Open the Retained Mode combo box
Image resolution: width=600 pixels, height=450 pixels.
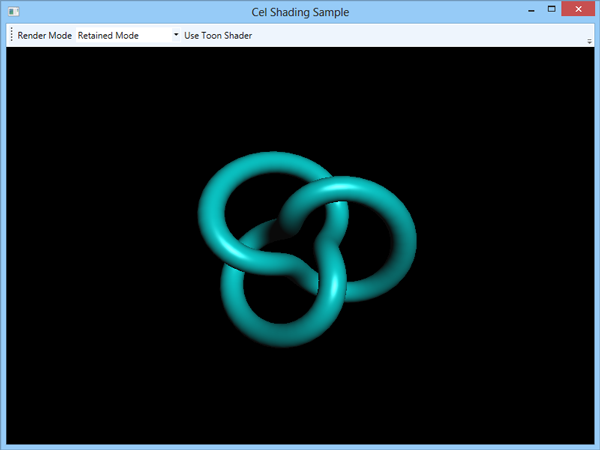point(128,35)
